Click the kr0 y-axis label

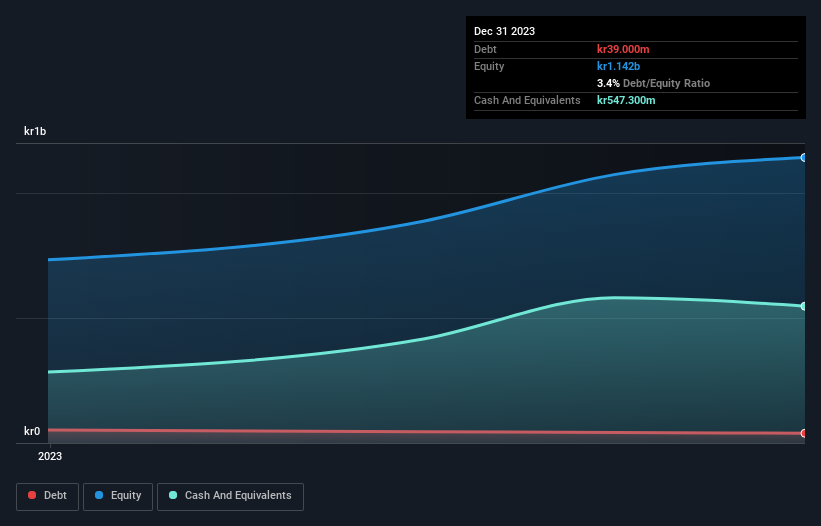[x=32, y=431]
